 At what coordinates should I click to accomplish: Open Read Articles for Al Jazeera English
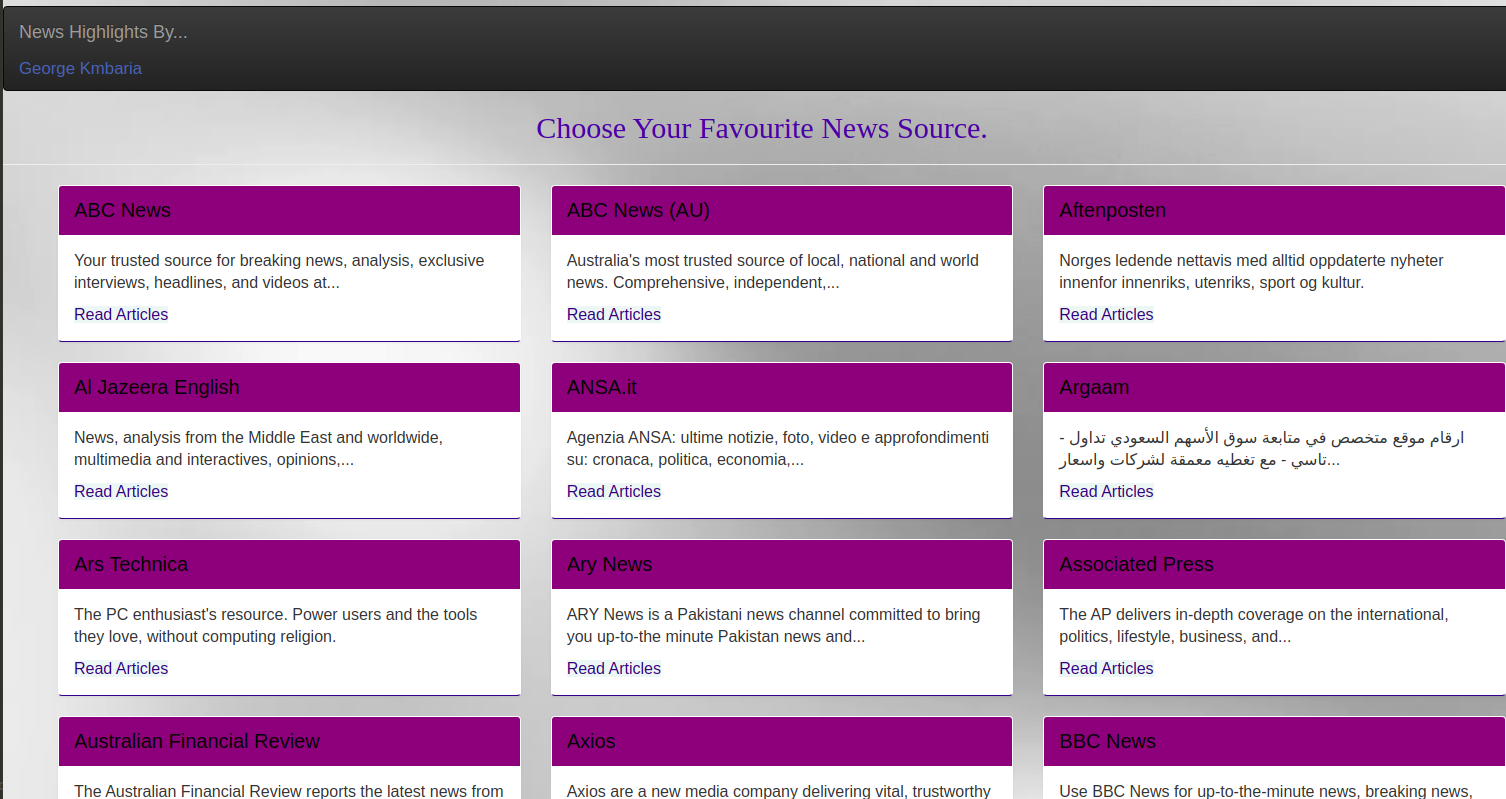pyautogui.click(x=121, y=491)
